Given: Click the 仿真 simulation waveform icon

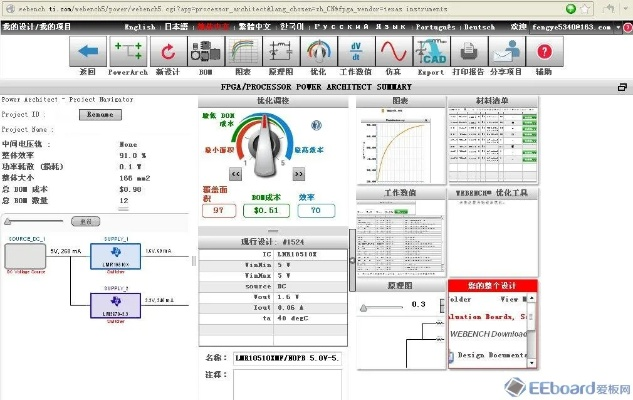Looking at the screenshot, I should pyautogui.click(x=390, y=50).
